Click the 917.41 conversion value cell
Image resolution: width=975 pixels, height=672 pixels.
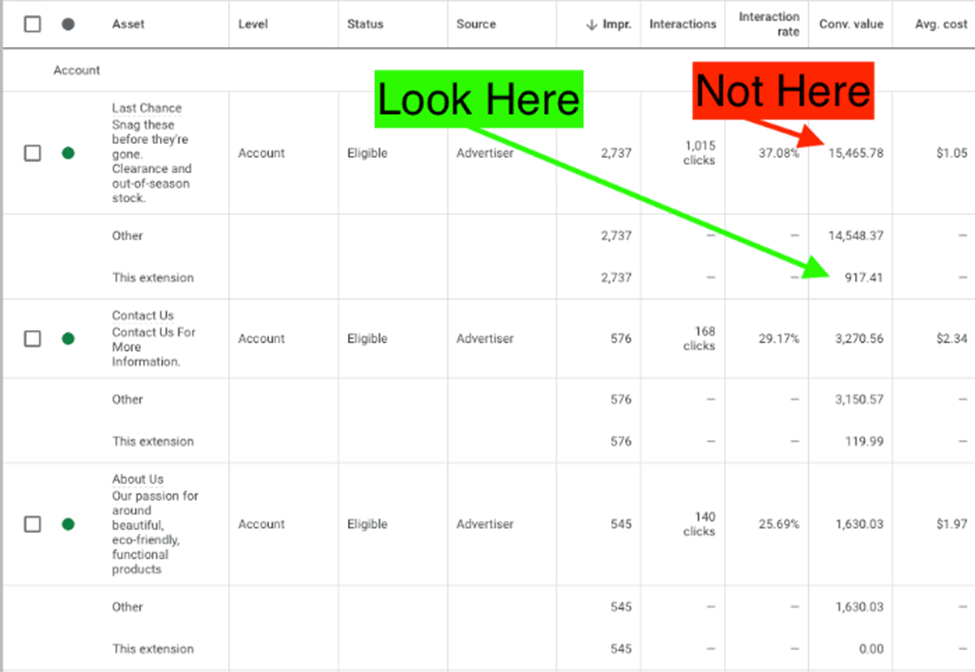click(x=863, y=278)
